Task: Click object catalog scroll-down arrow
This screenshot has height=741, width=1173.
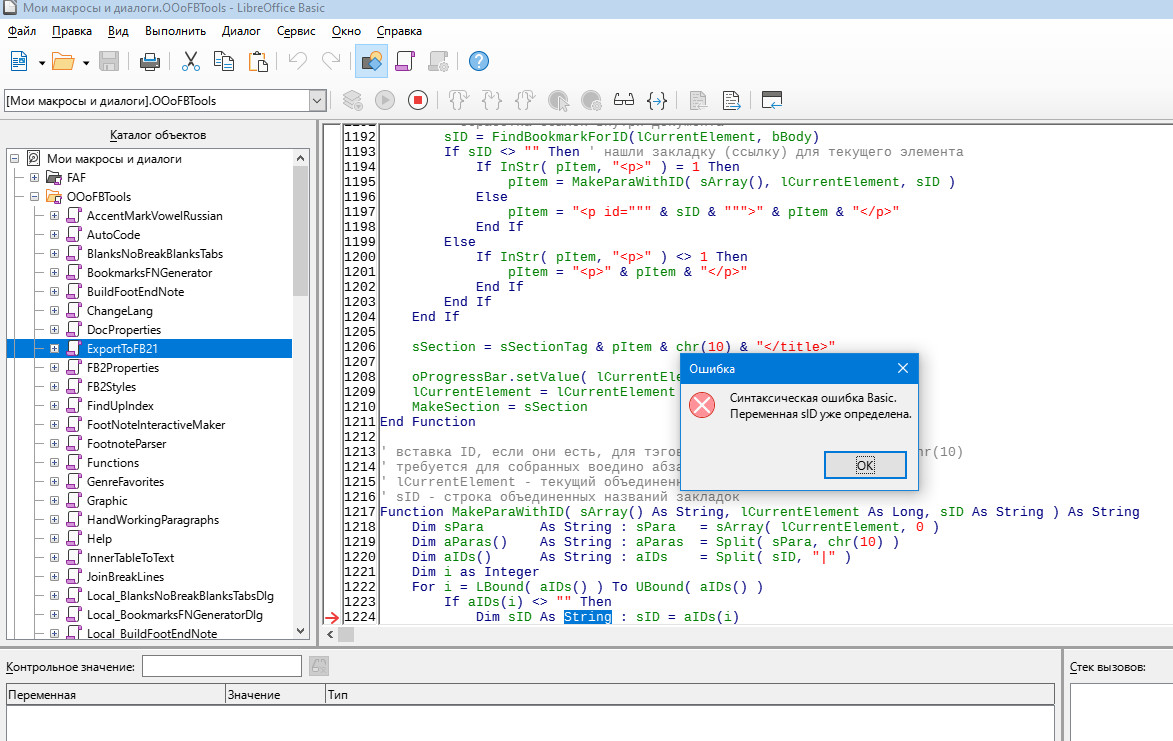Action: (301, 631)
